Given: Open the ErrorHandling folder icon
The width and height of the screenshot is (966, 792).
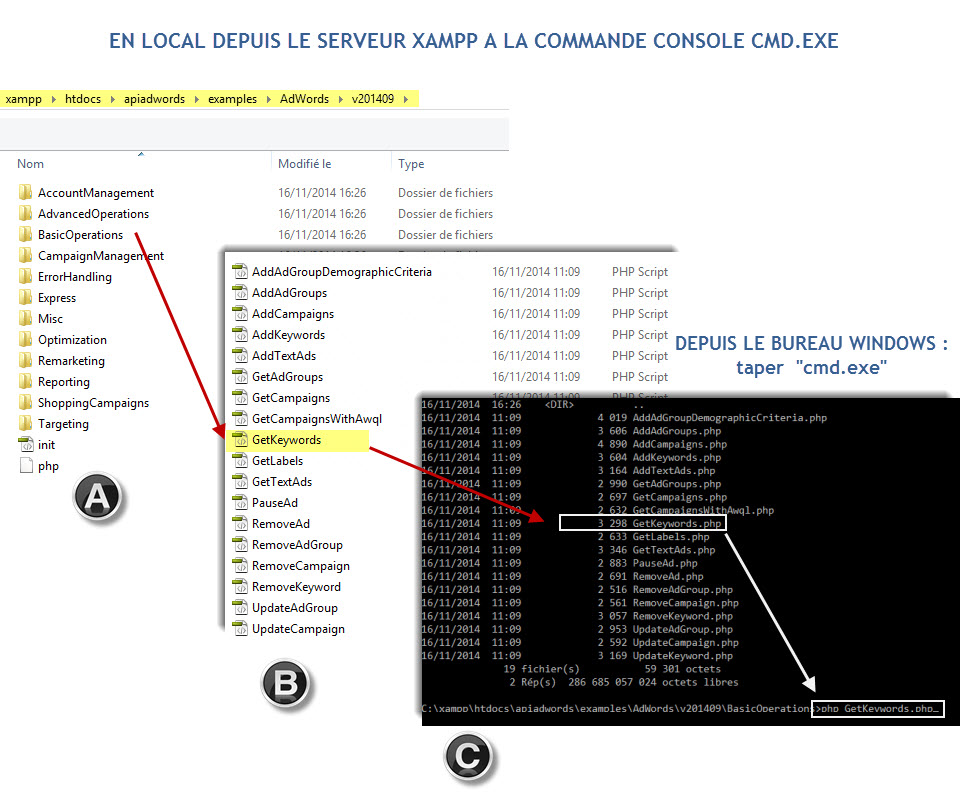Looking at the screenshot, I should (25, 277).
